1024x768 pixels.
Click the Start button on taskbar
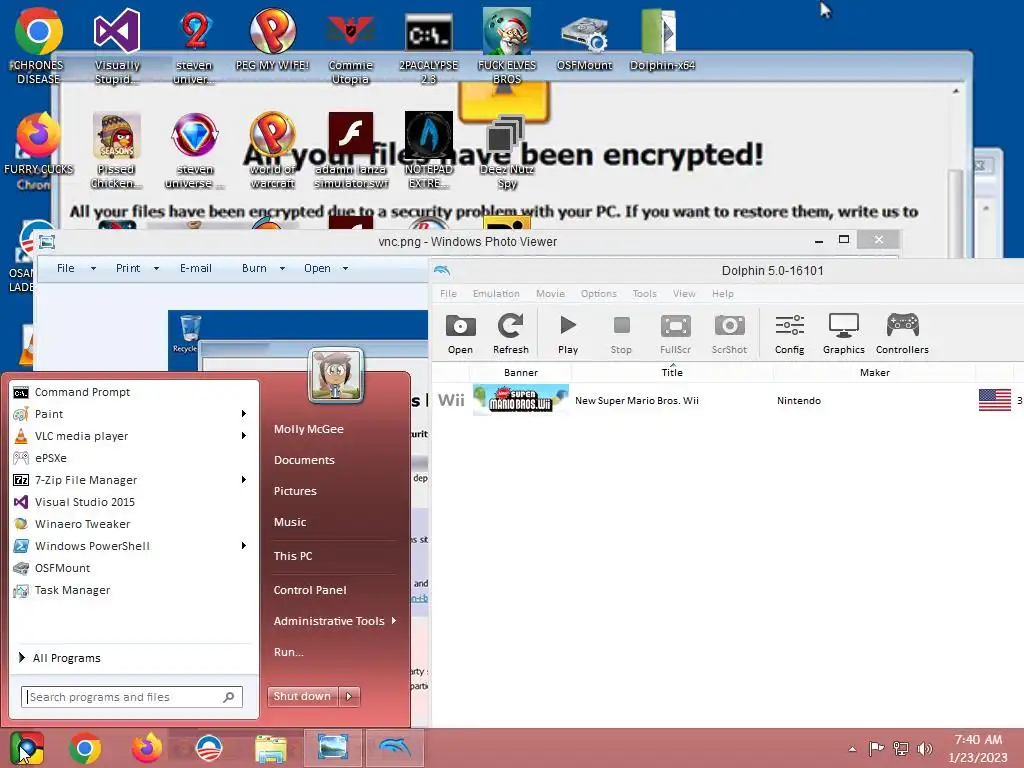click(27, 748)
